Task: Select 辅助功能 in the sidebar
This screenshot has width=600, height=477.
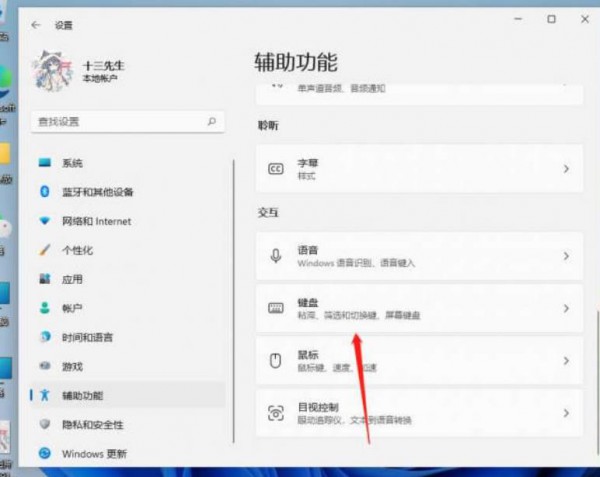Action: click(x=127, y=396)
